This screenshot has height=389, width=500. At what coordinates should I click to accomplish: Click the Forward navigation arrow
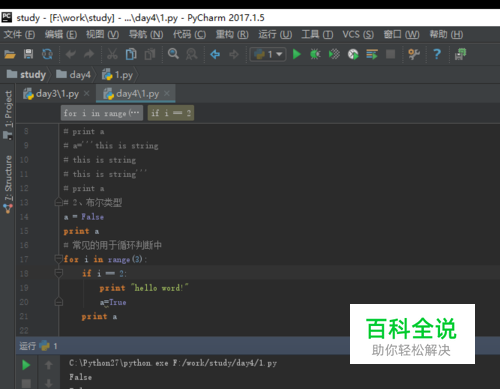point(234,54)
